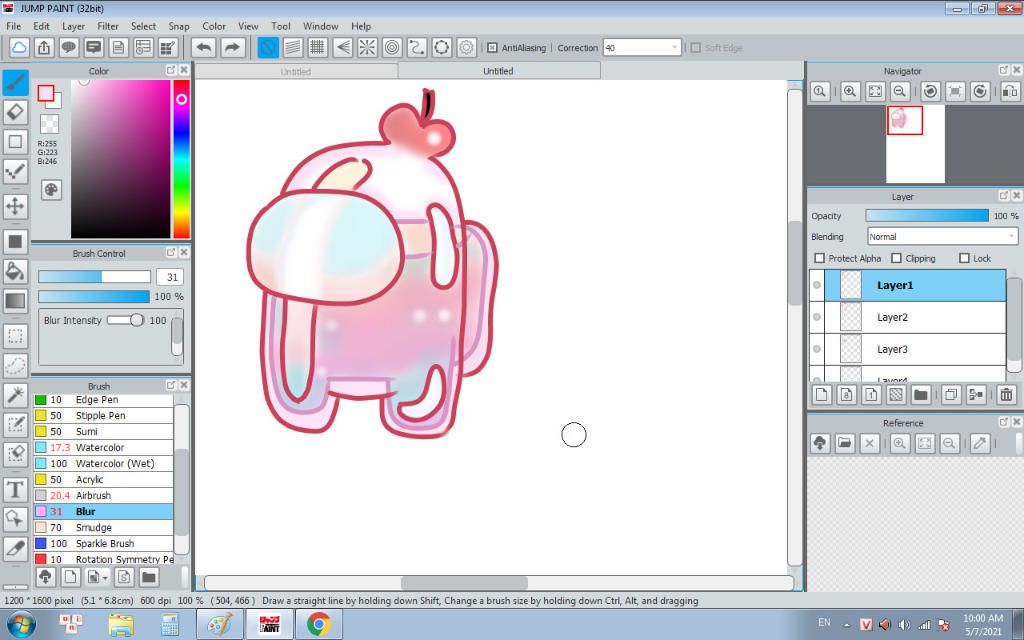Select the Move tool

click(x=15, y=206)
